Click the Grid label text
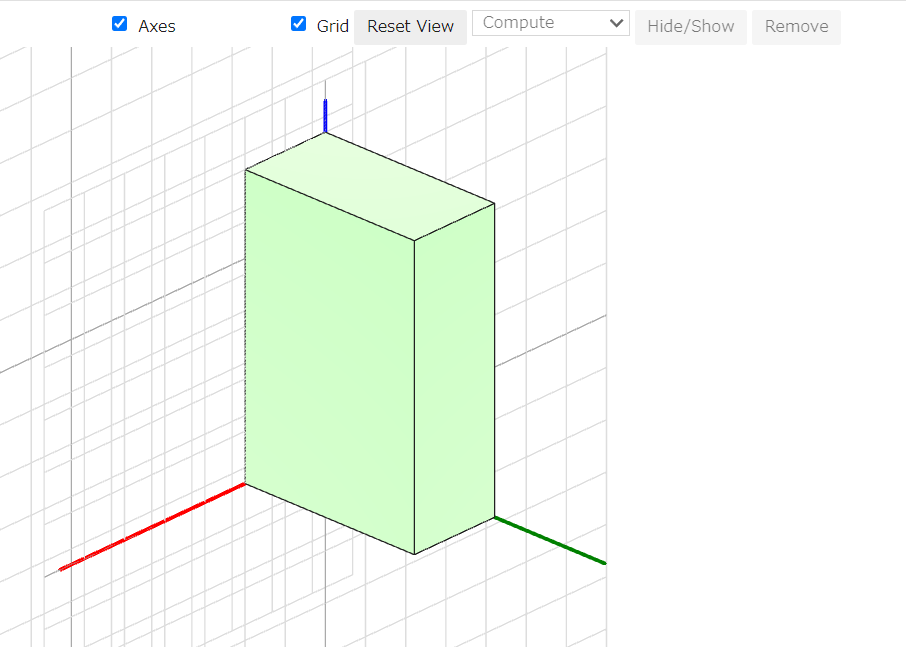Image resolution: width=906 pixels, height=655 pixels. (333, 27)
